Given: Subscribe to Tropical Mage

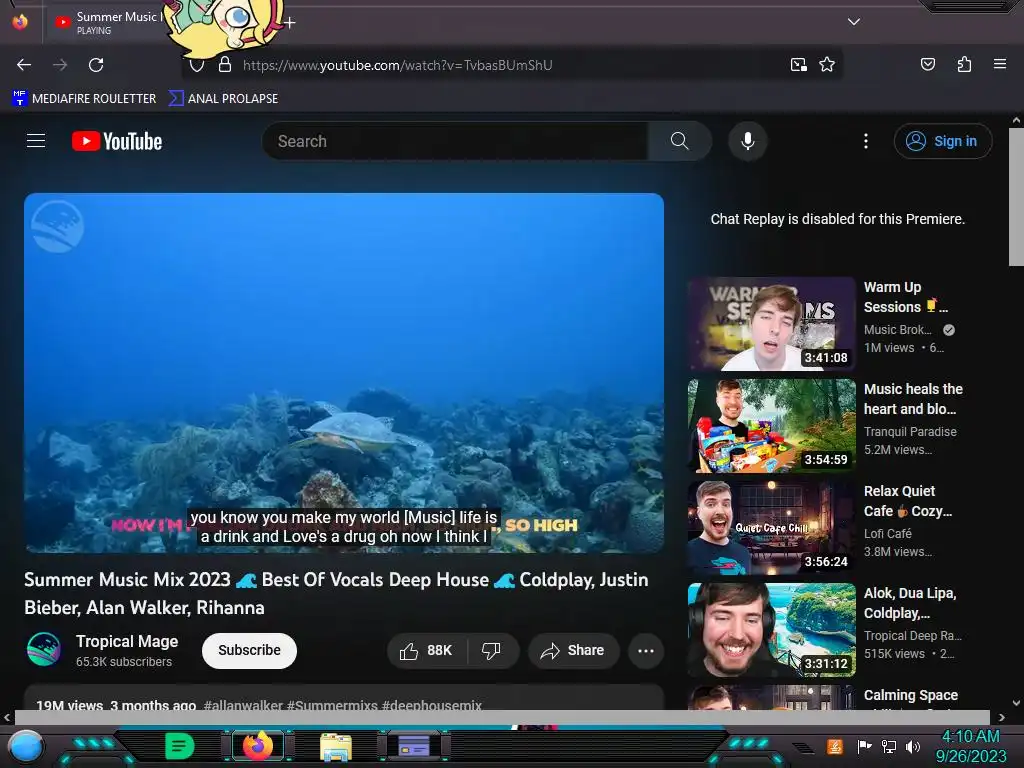Looking at the screenshot, I should pos(249,650).
